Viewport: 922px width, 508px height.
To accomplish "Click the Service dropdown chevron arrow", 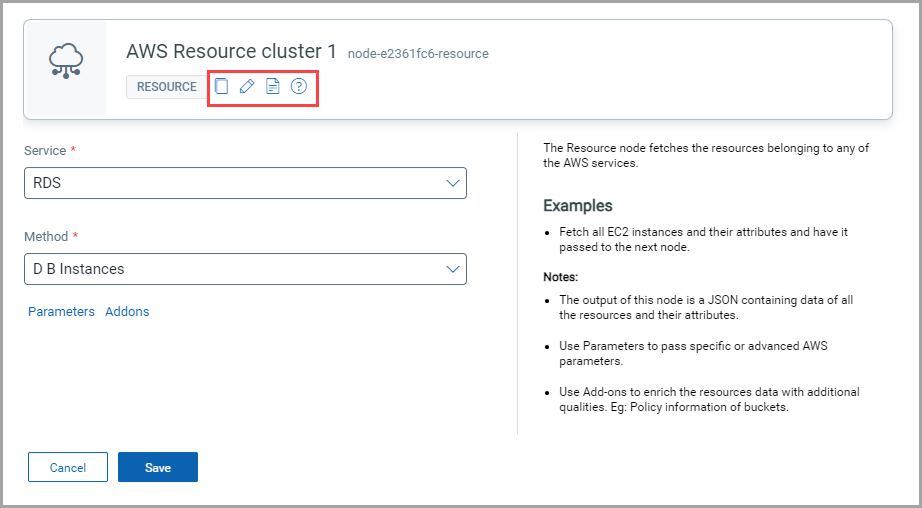I will [x=452, y=183].
